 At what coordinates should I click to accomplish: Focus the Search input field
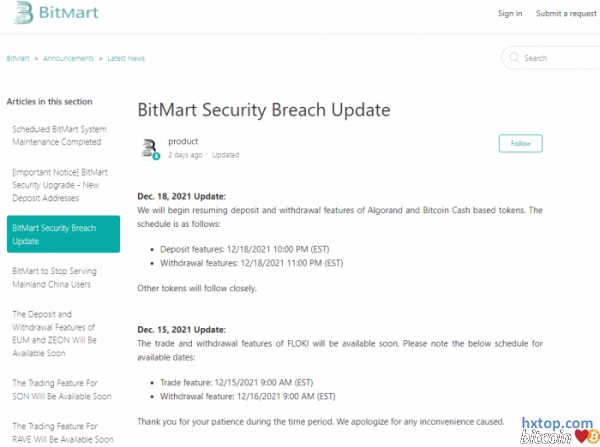tap(556, 58)
